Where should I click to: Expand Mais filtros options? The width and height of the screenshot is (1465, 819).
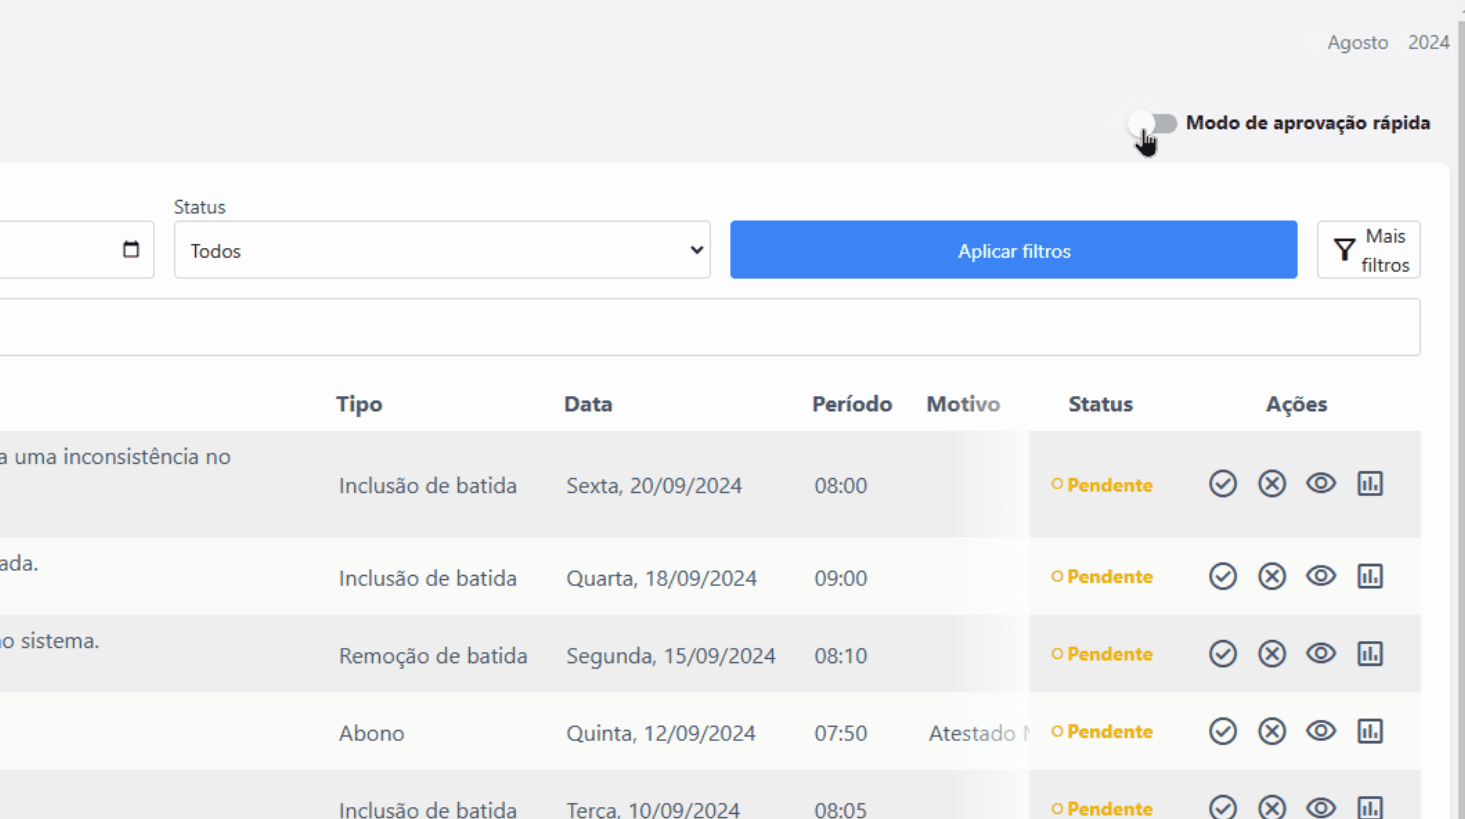coord(1368,250)
